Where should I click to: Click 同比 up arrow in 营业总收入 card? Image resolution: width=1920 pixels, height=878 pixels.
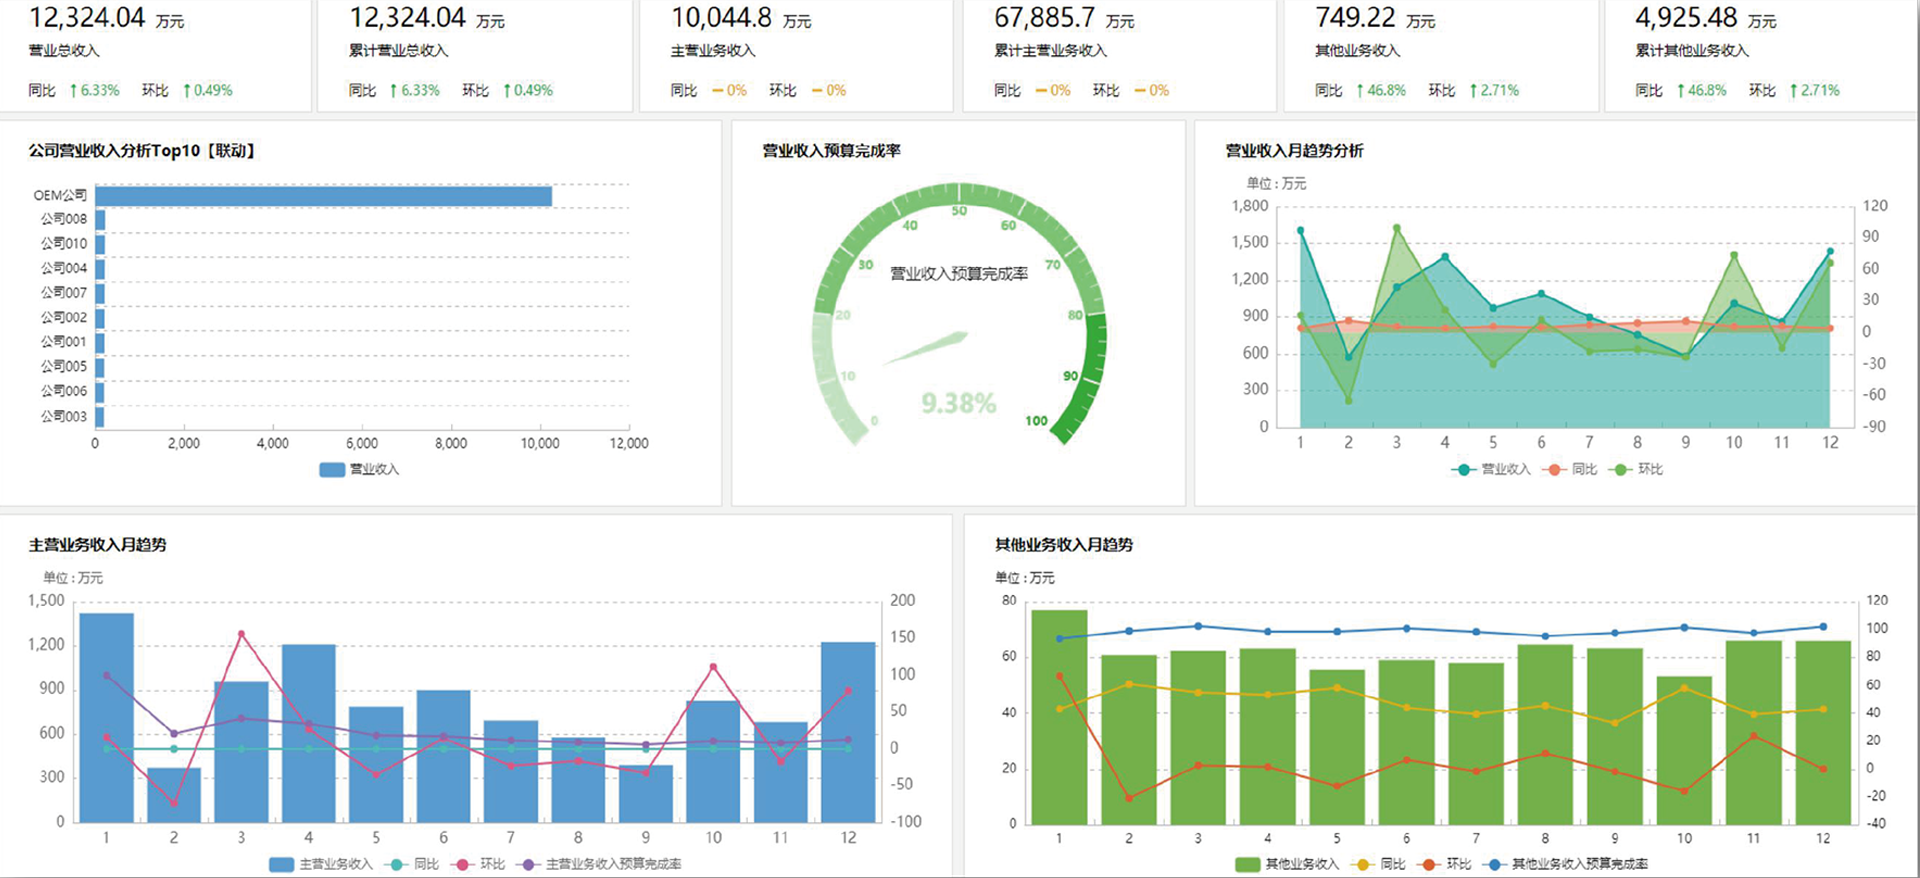click(73, 91)
